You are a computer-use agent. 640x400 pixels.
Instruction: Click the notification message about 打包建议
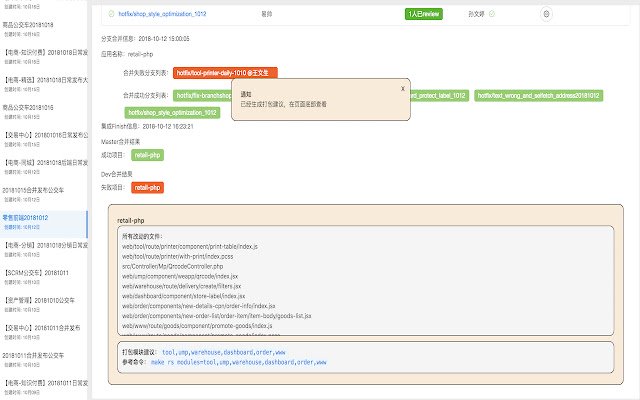click(x=284, y=104)
